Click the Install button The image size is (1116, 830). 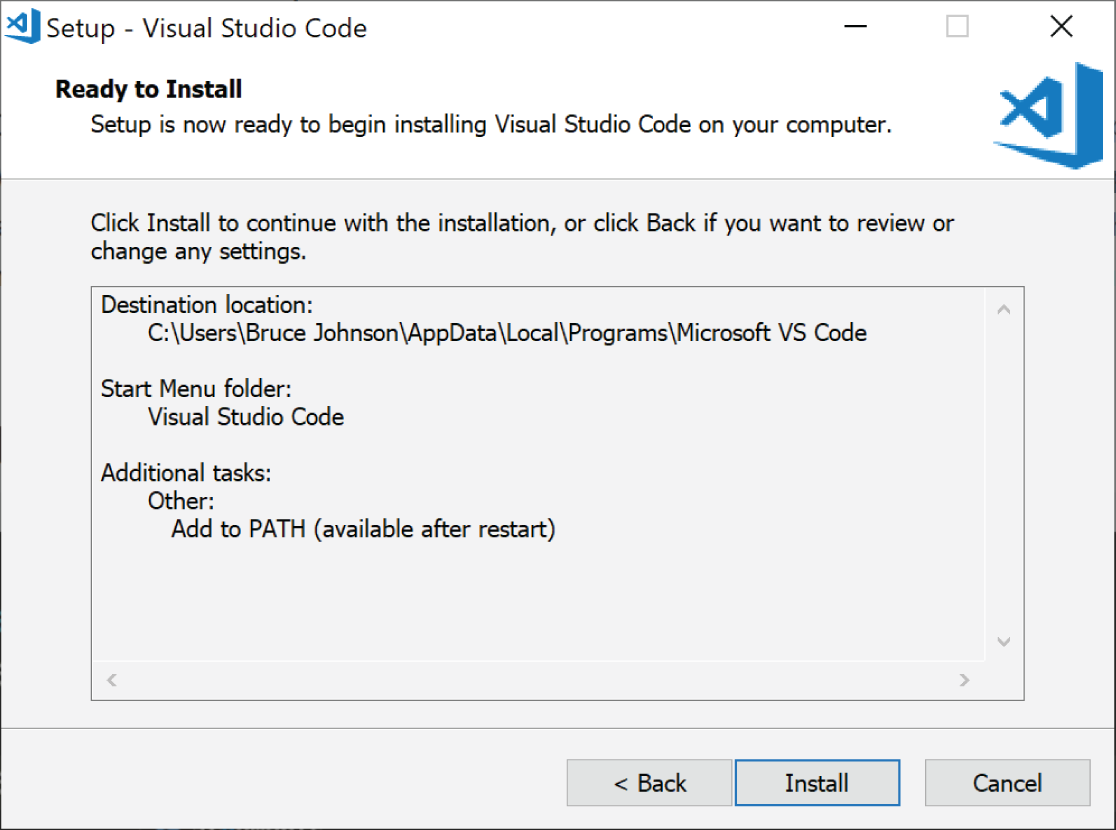pyautogui.click(x=817, y=782)
